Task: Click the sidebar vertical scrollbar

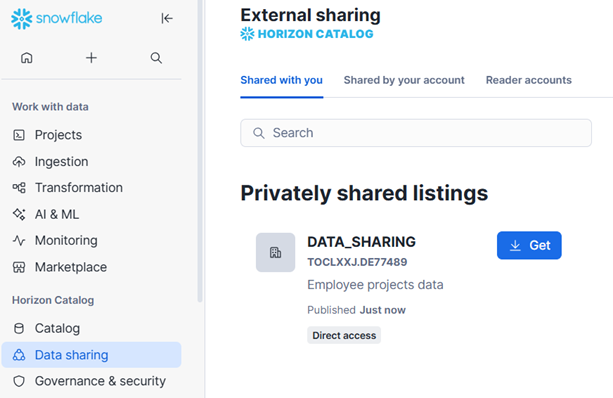Action: 200,151
